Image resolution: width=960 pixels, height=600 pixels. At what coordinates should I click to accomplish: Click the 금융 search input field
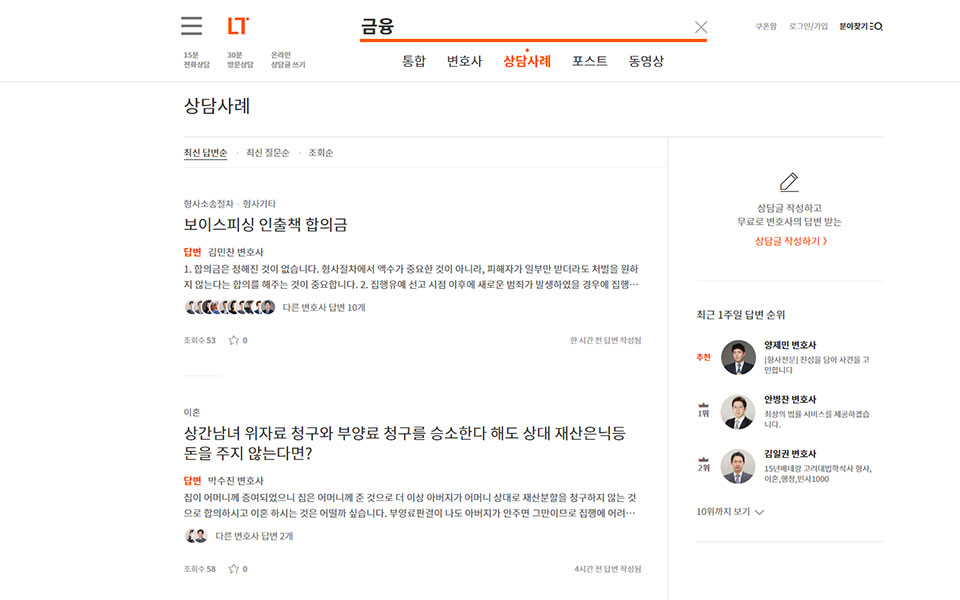[x=520, y=27]
